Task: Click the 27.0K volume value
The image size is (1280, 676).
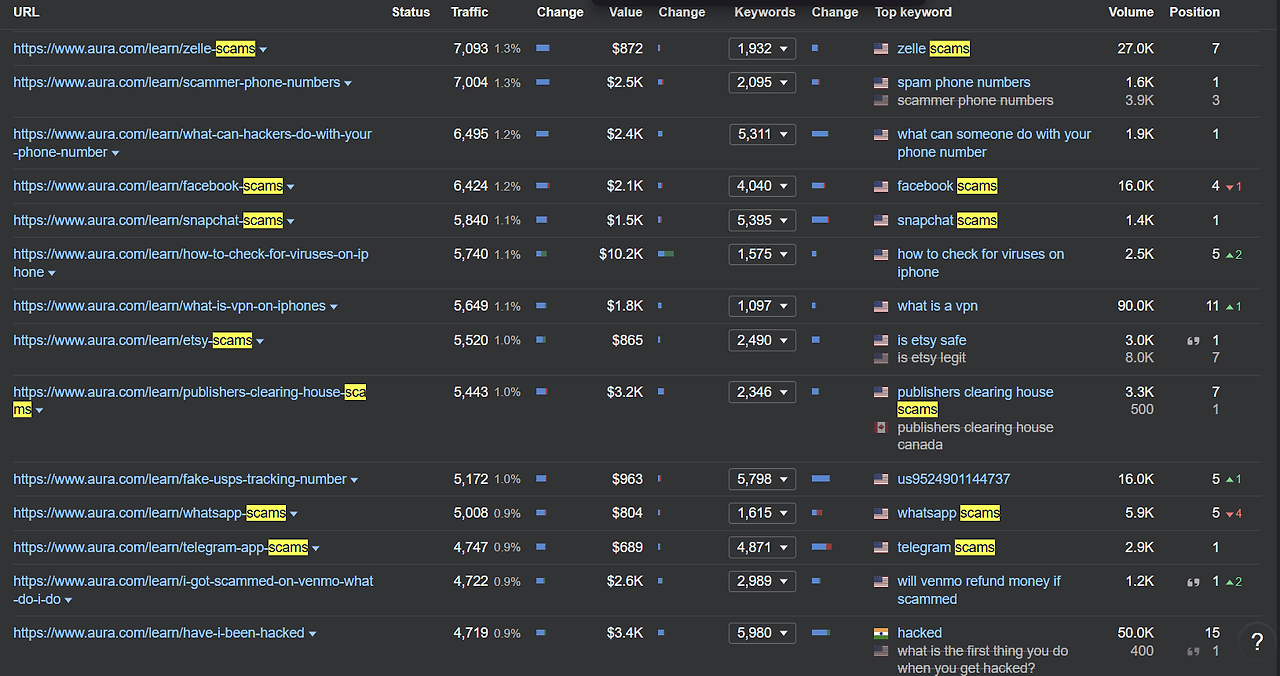Action: (x=1135, y=48)
